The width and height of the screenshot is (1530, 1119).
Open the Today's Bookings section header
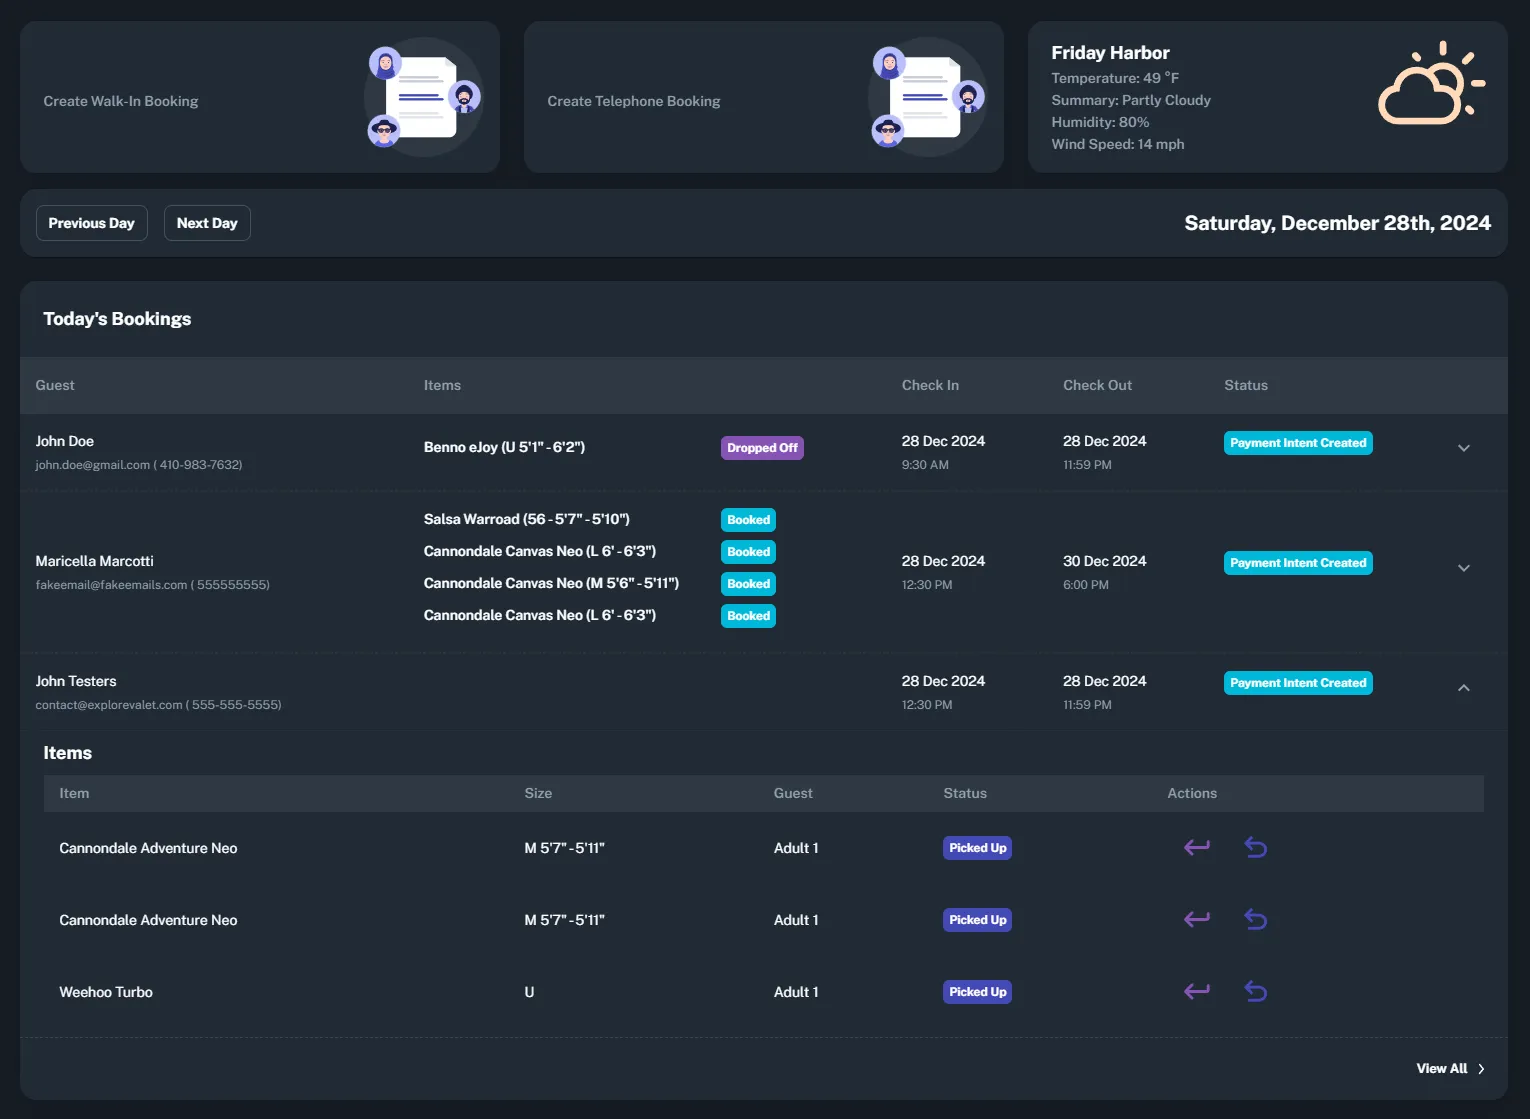click(x=117, y=318)
